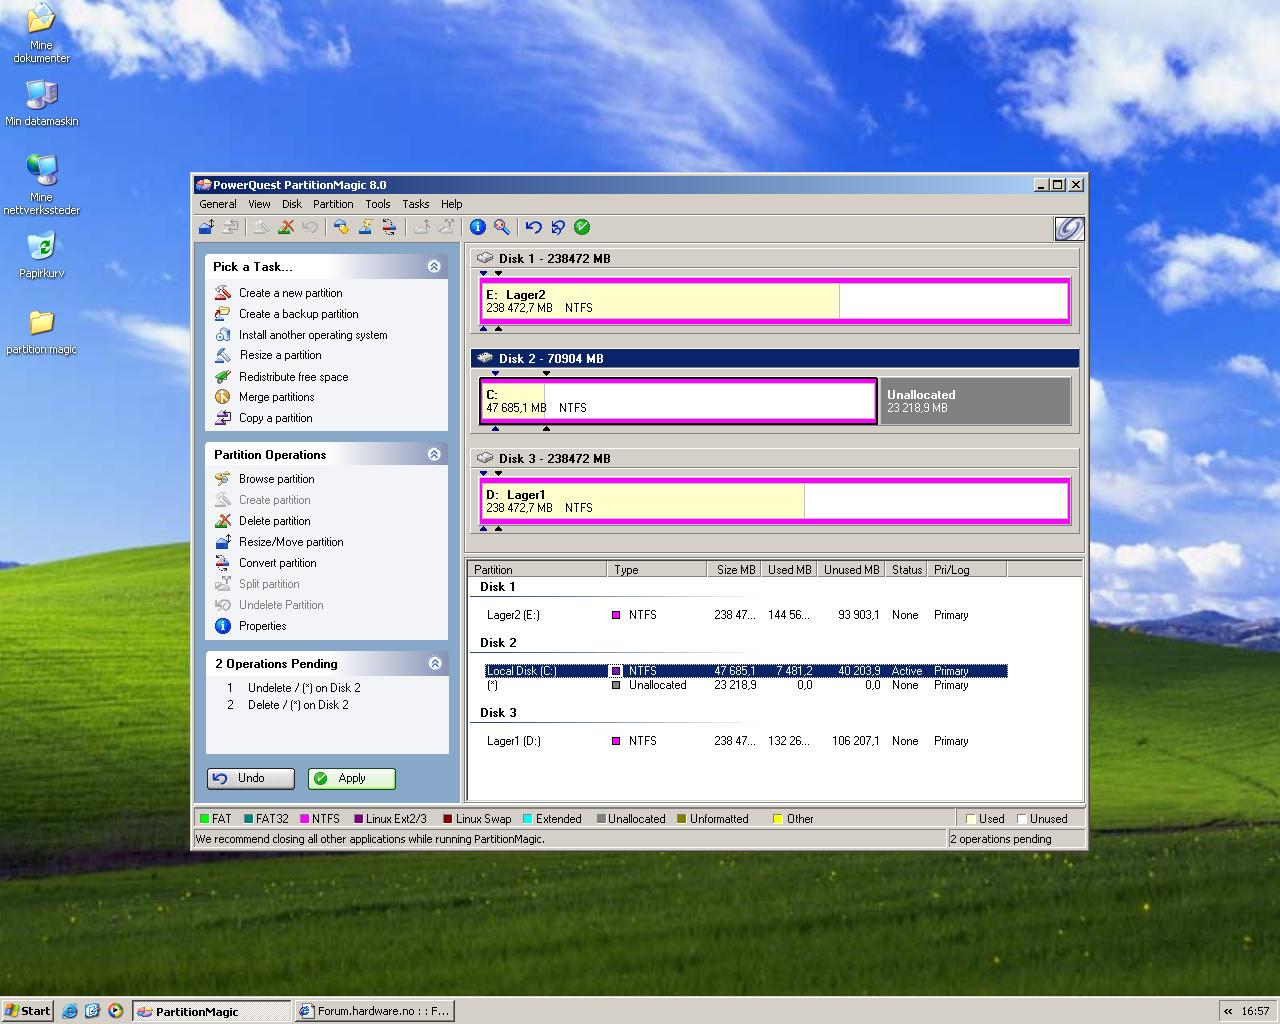This screenshot has height=1024, width=1280.
Task: Select the Unallocated block on Disk 2
Action: click(x=975, y=401)
